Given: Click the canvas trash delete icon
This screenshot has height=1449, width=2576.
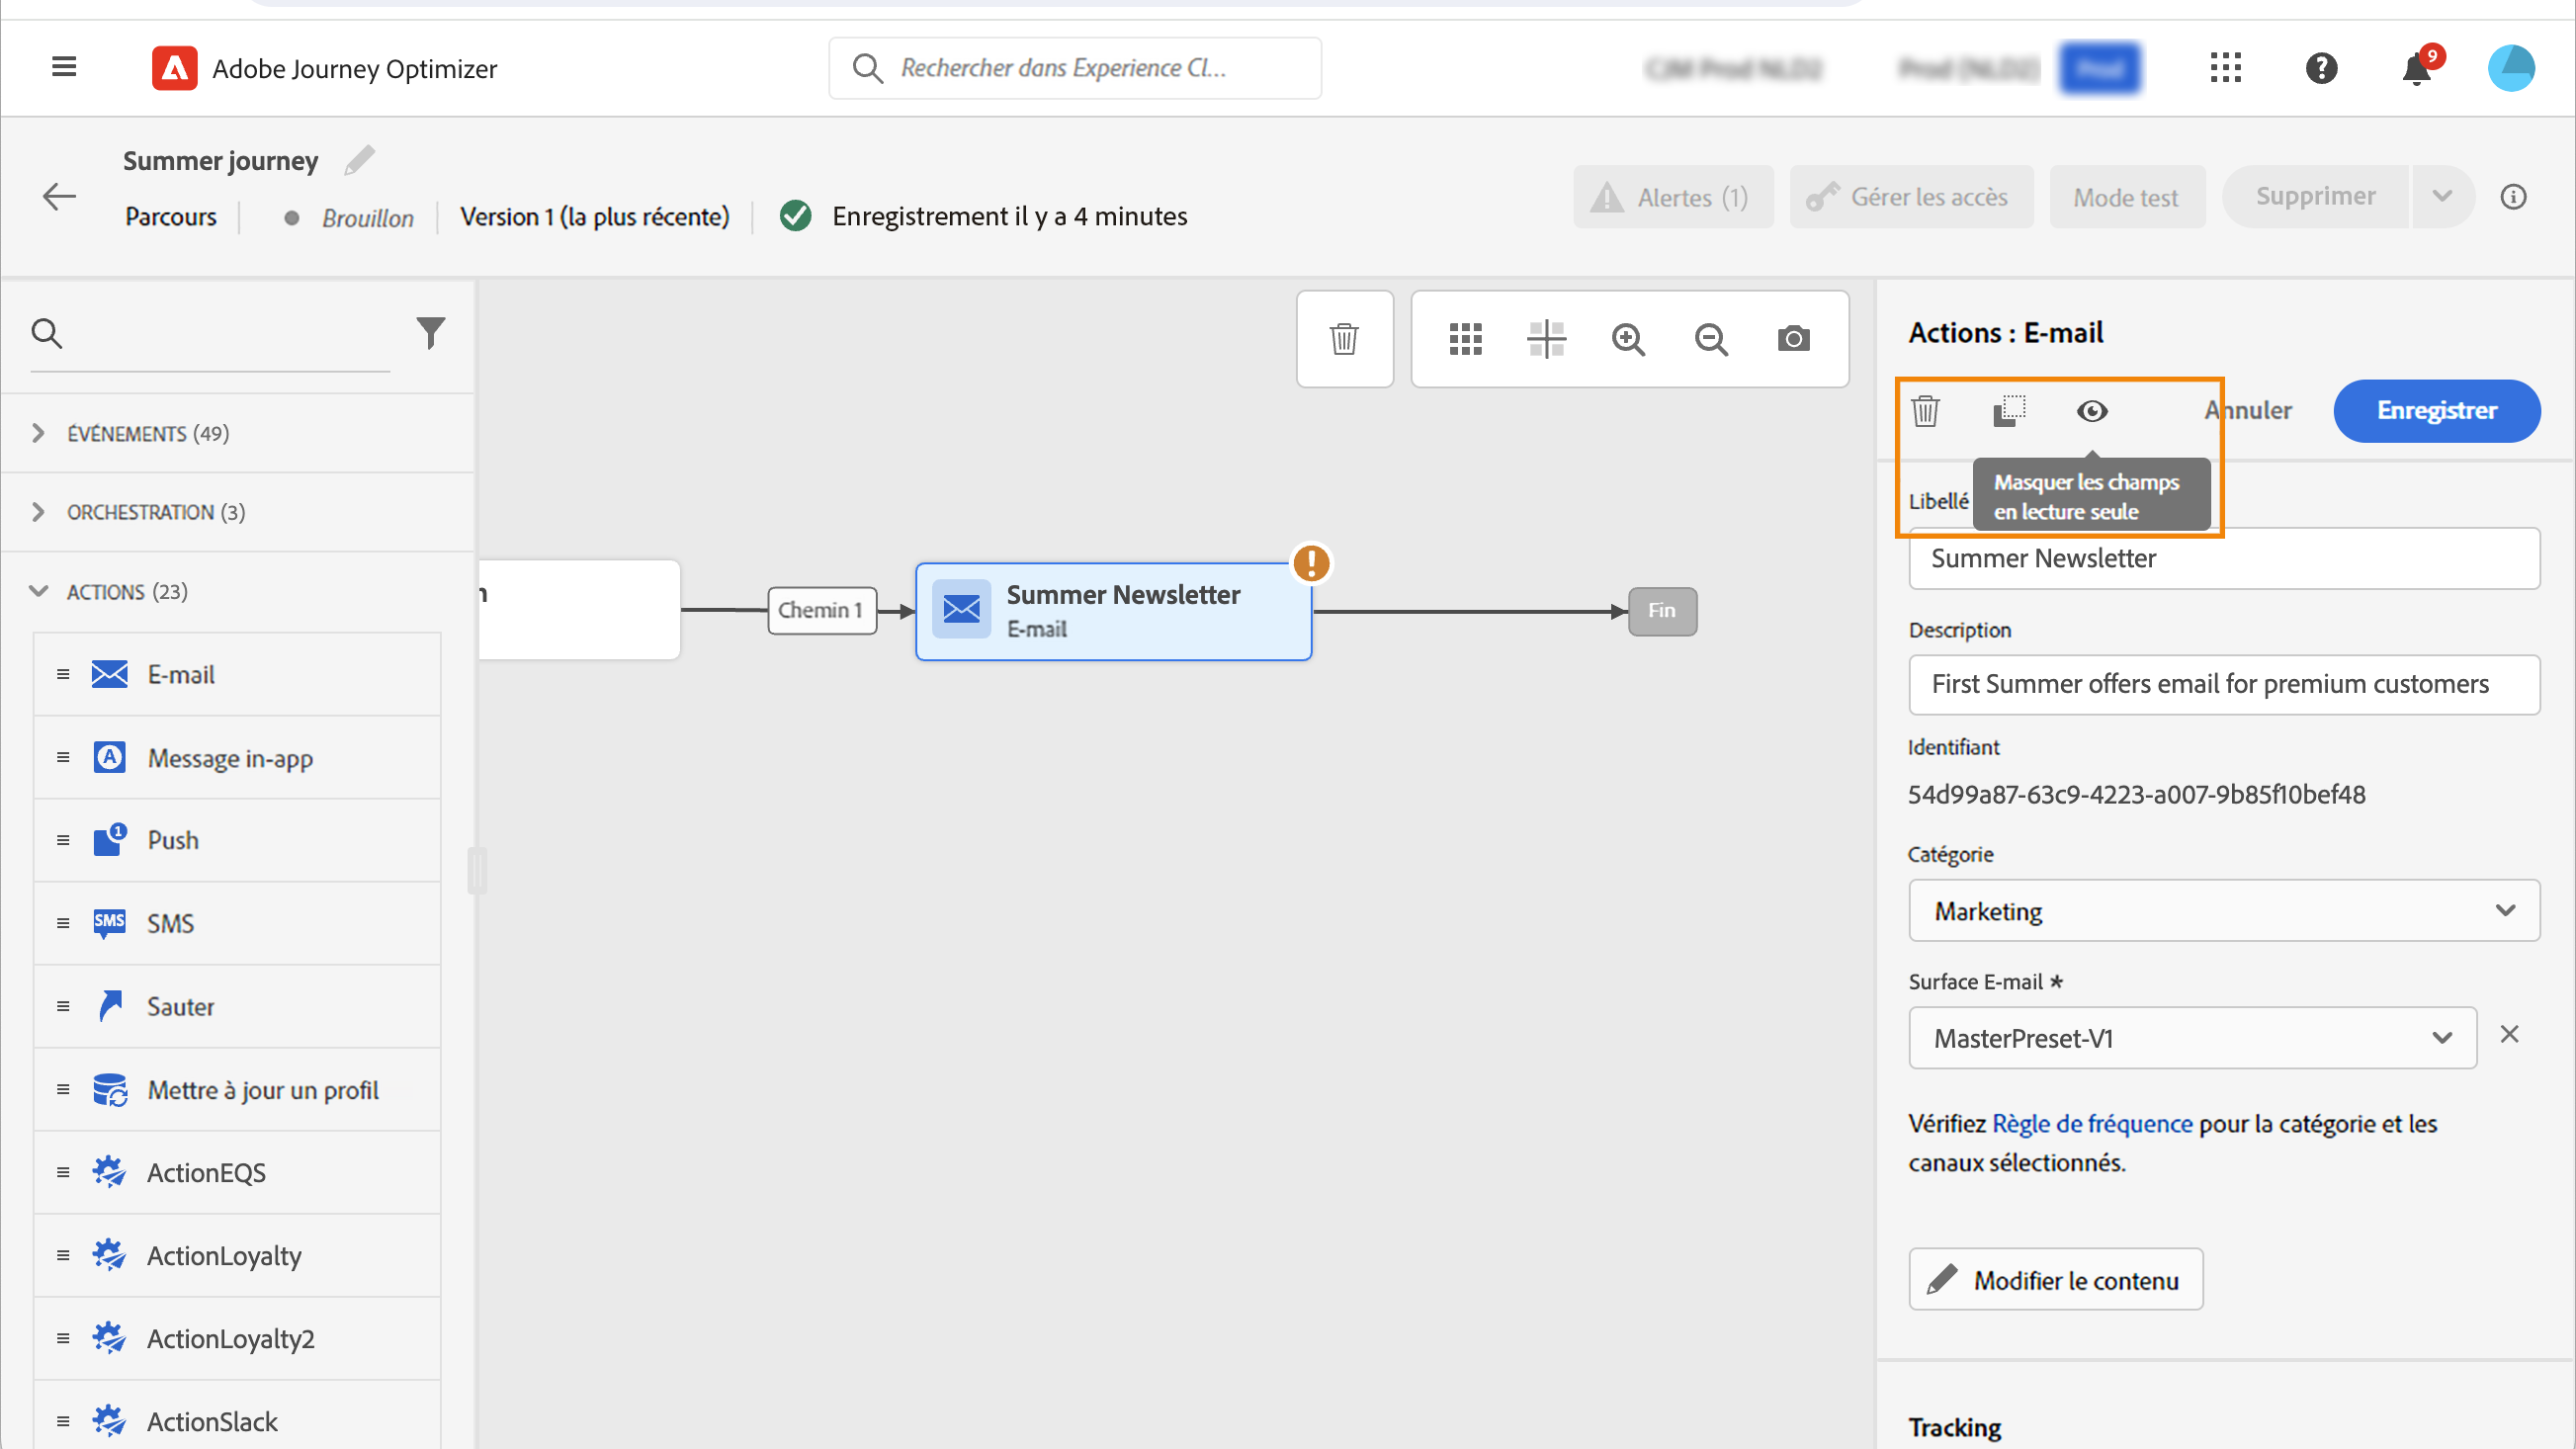Looking at the screenshot, I should (x=1344, y=339).
